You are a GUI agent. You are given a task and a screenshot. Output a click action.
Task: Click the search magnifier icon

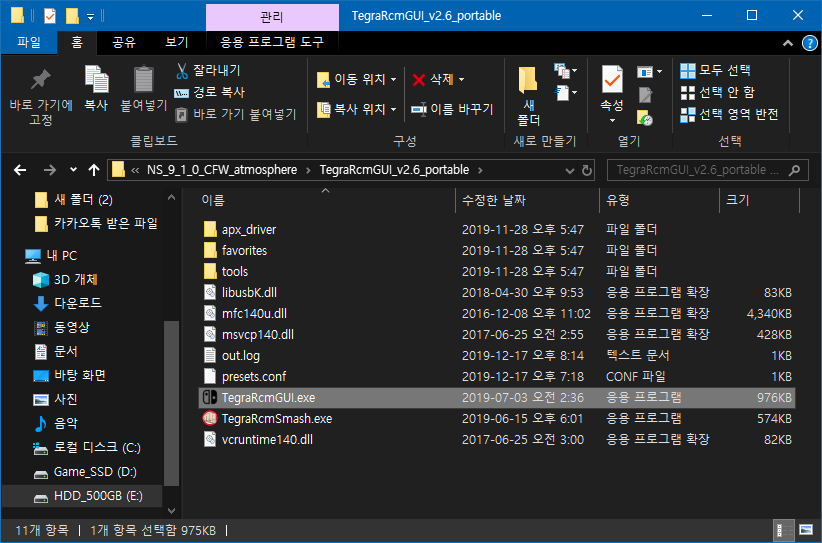[x=794, y=170]
